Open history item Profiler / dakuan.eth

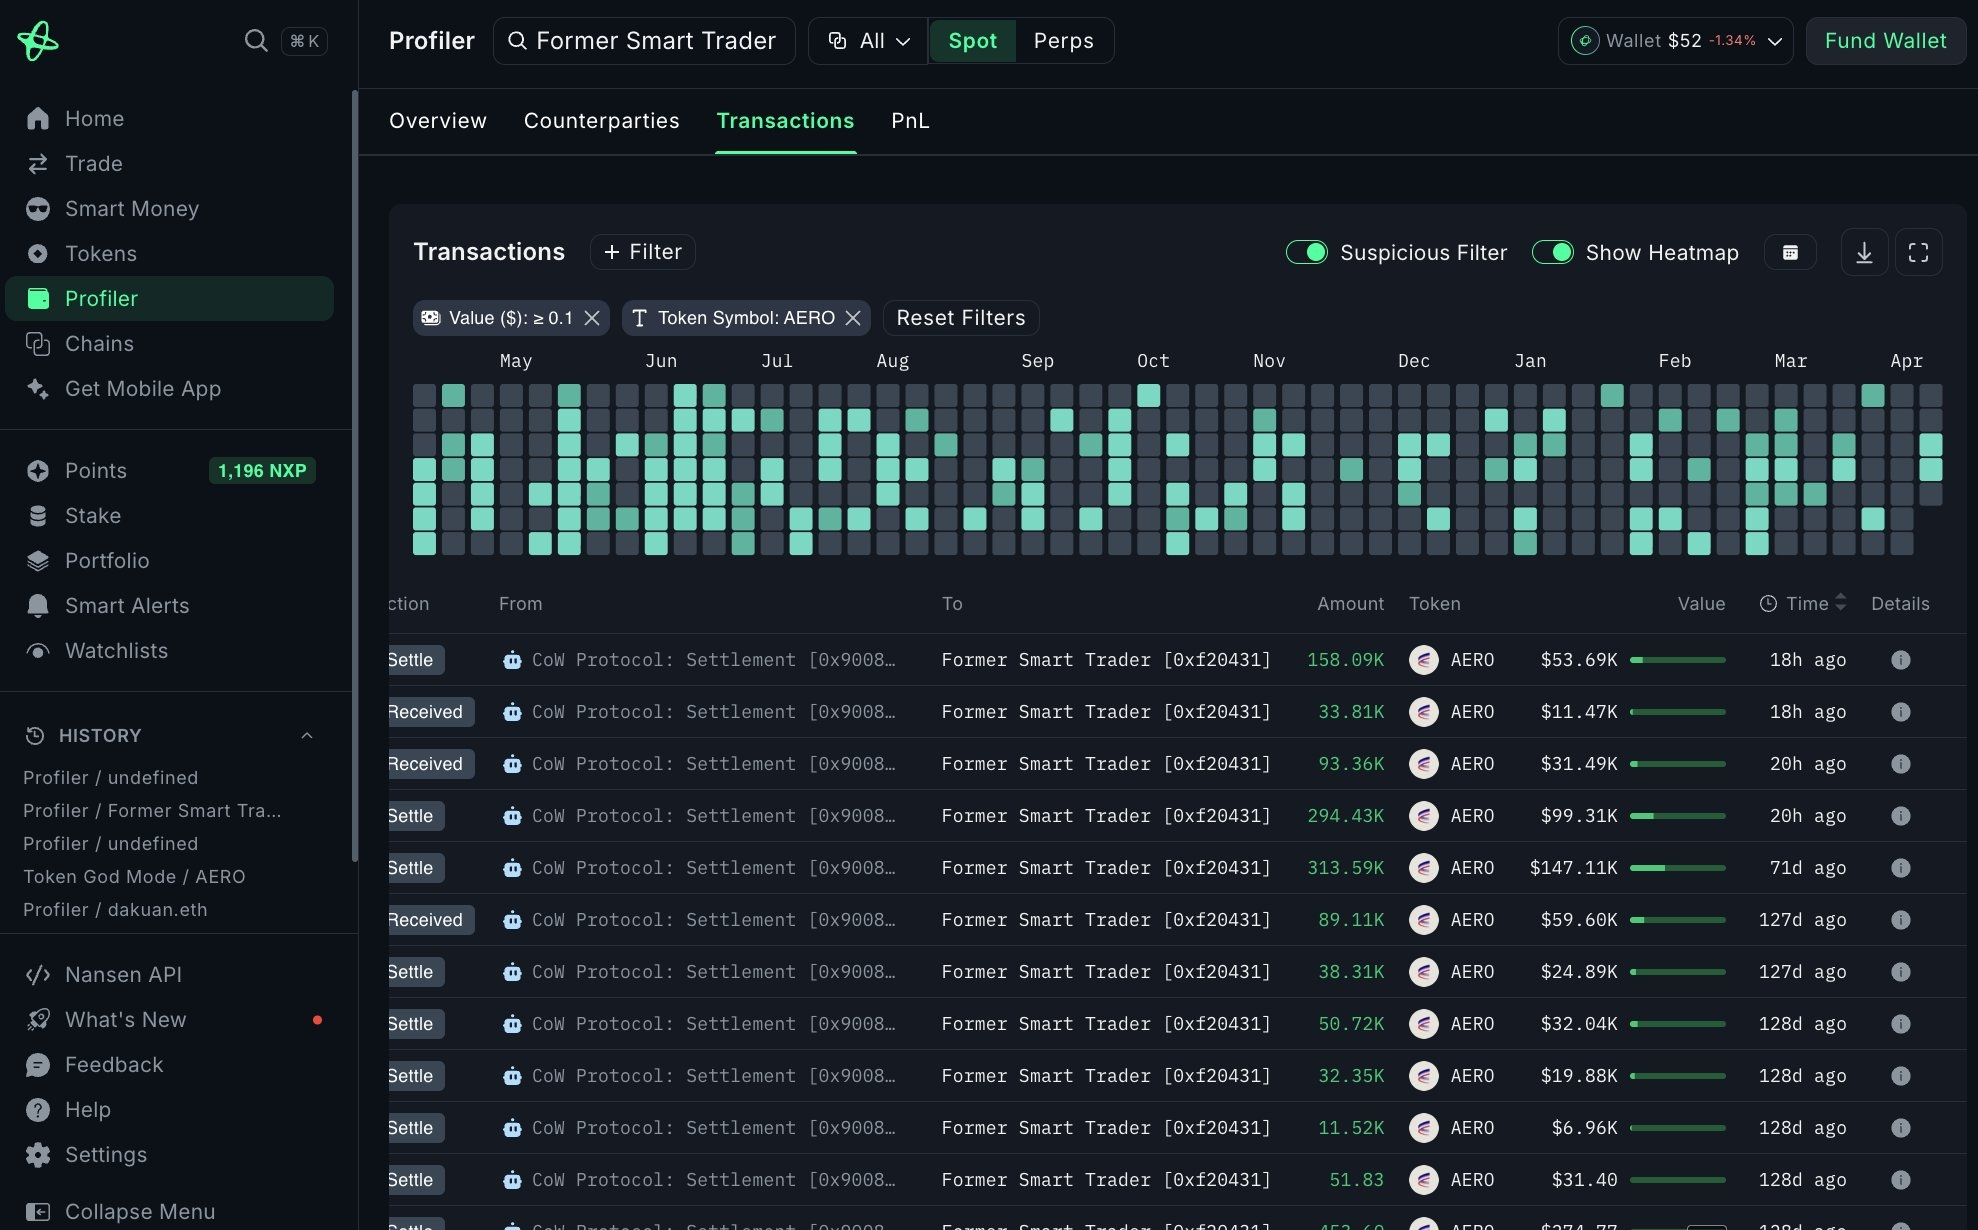coord(115,909)
